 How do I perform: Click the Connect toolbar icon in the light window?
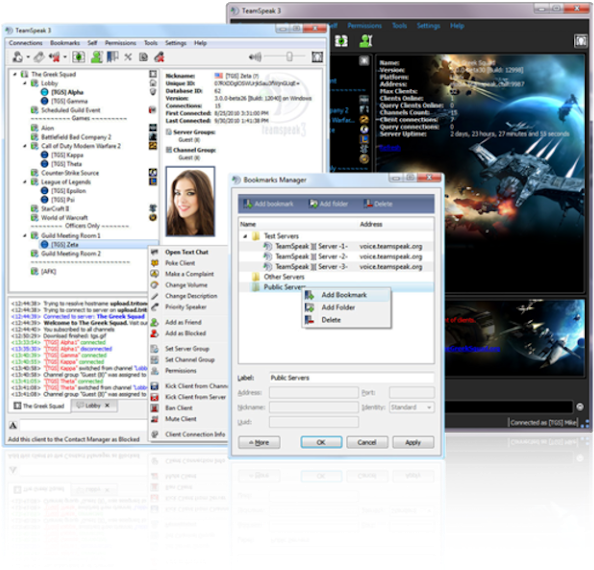click(x=17, y=57)
